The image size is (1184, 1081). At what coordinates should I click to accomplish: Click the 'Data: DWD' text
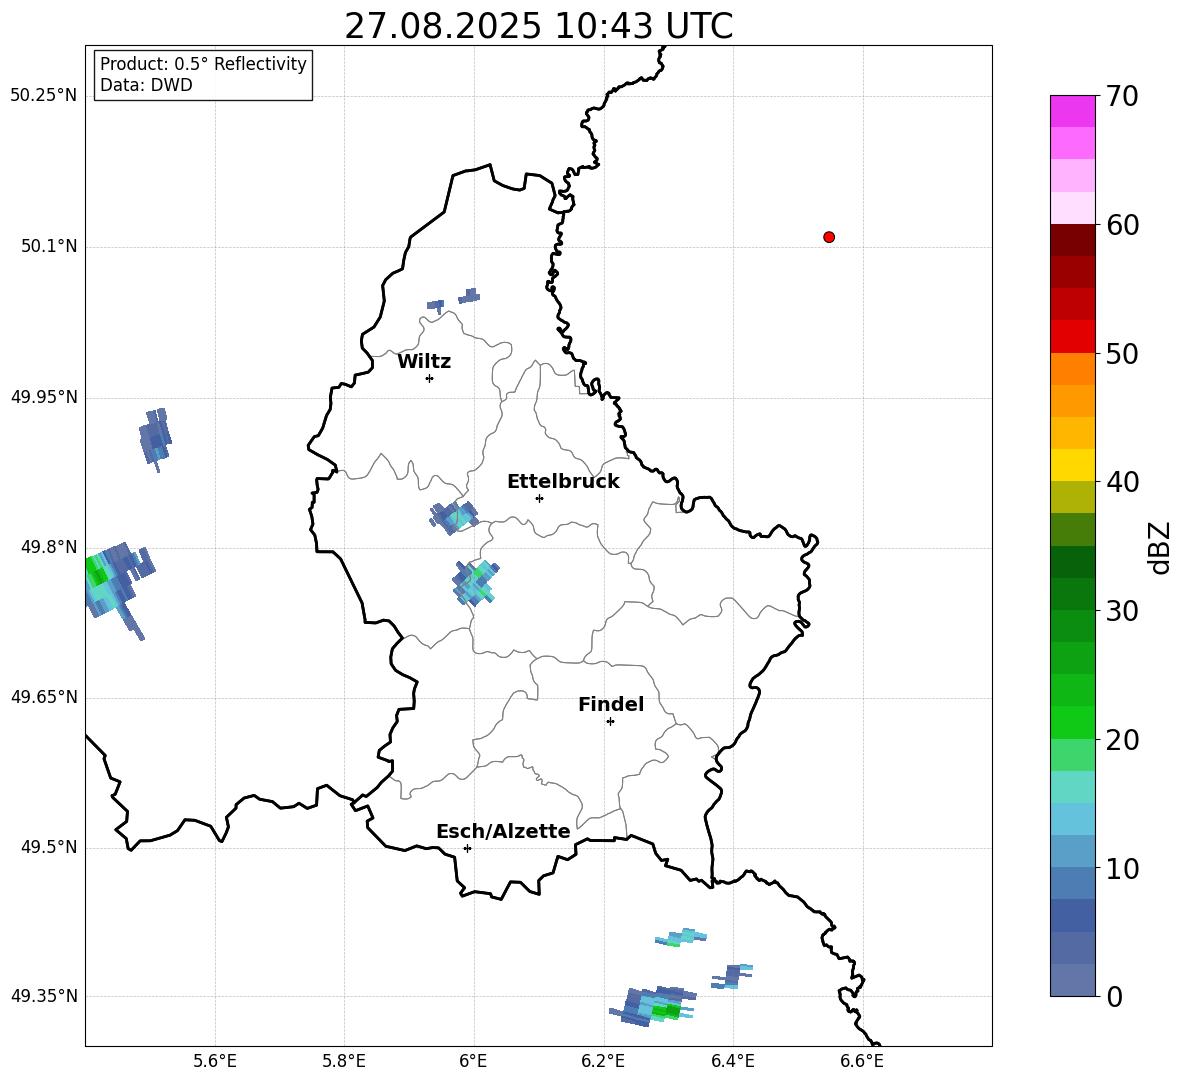[146, 85]
